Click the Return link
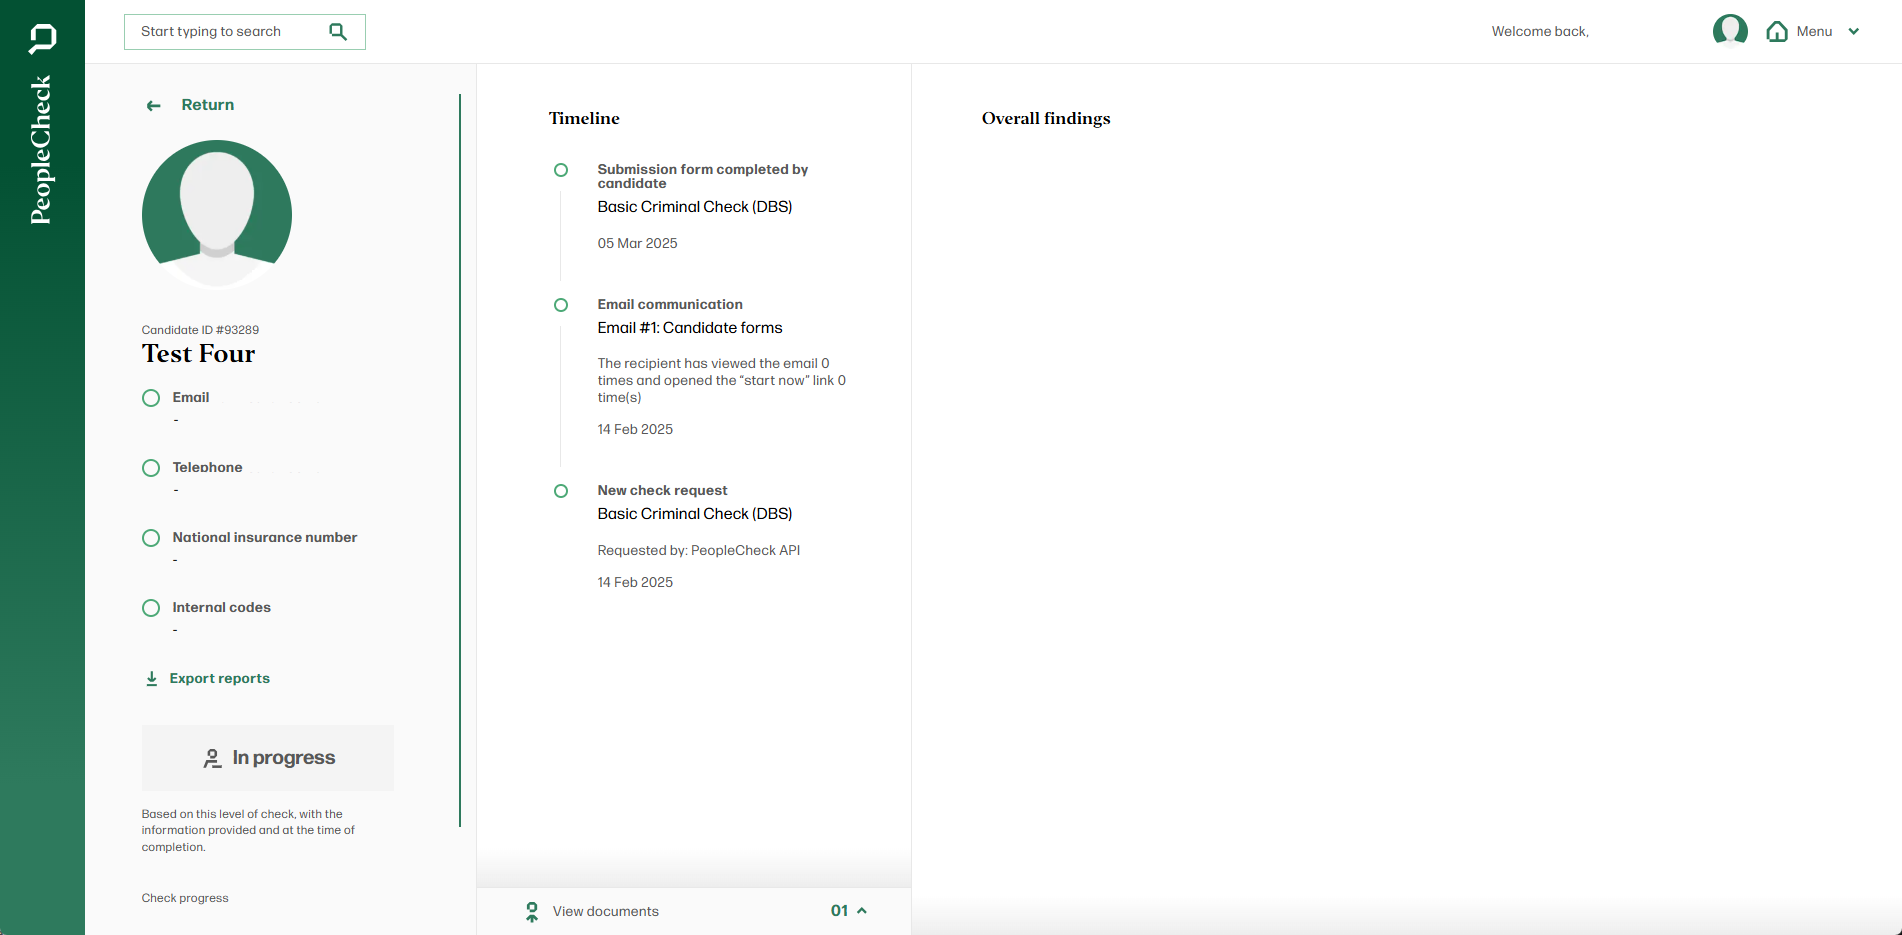The height and width of the screenshot is (935, 1902). coord(207,105)
